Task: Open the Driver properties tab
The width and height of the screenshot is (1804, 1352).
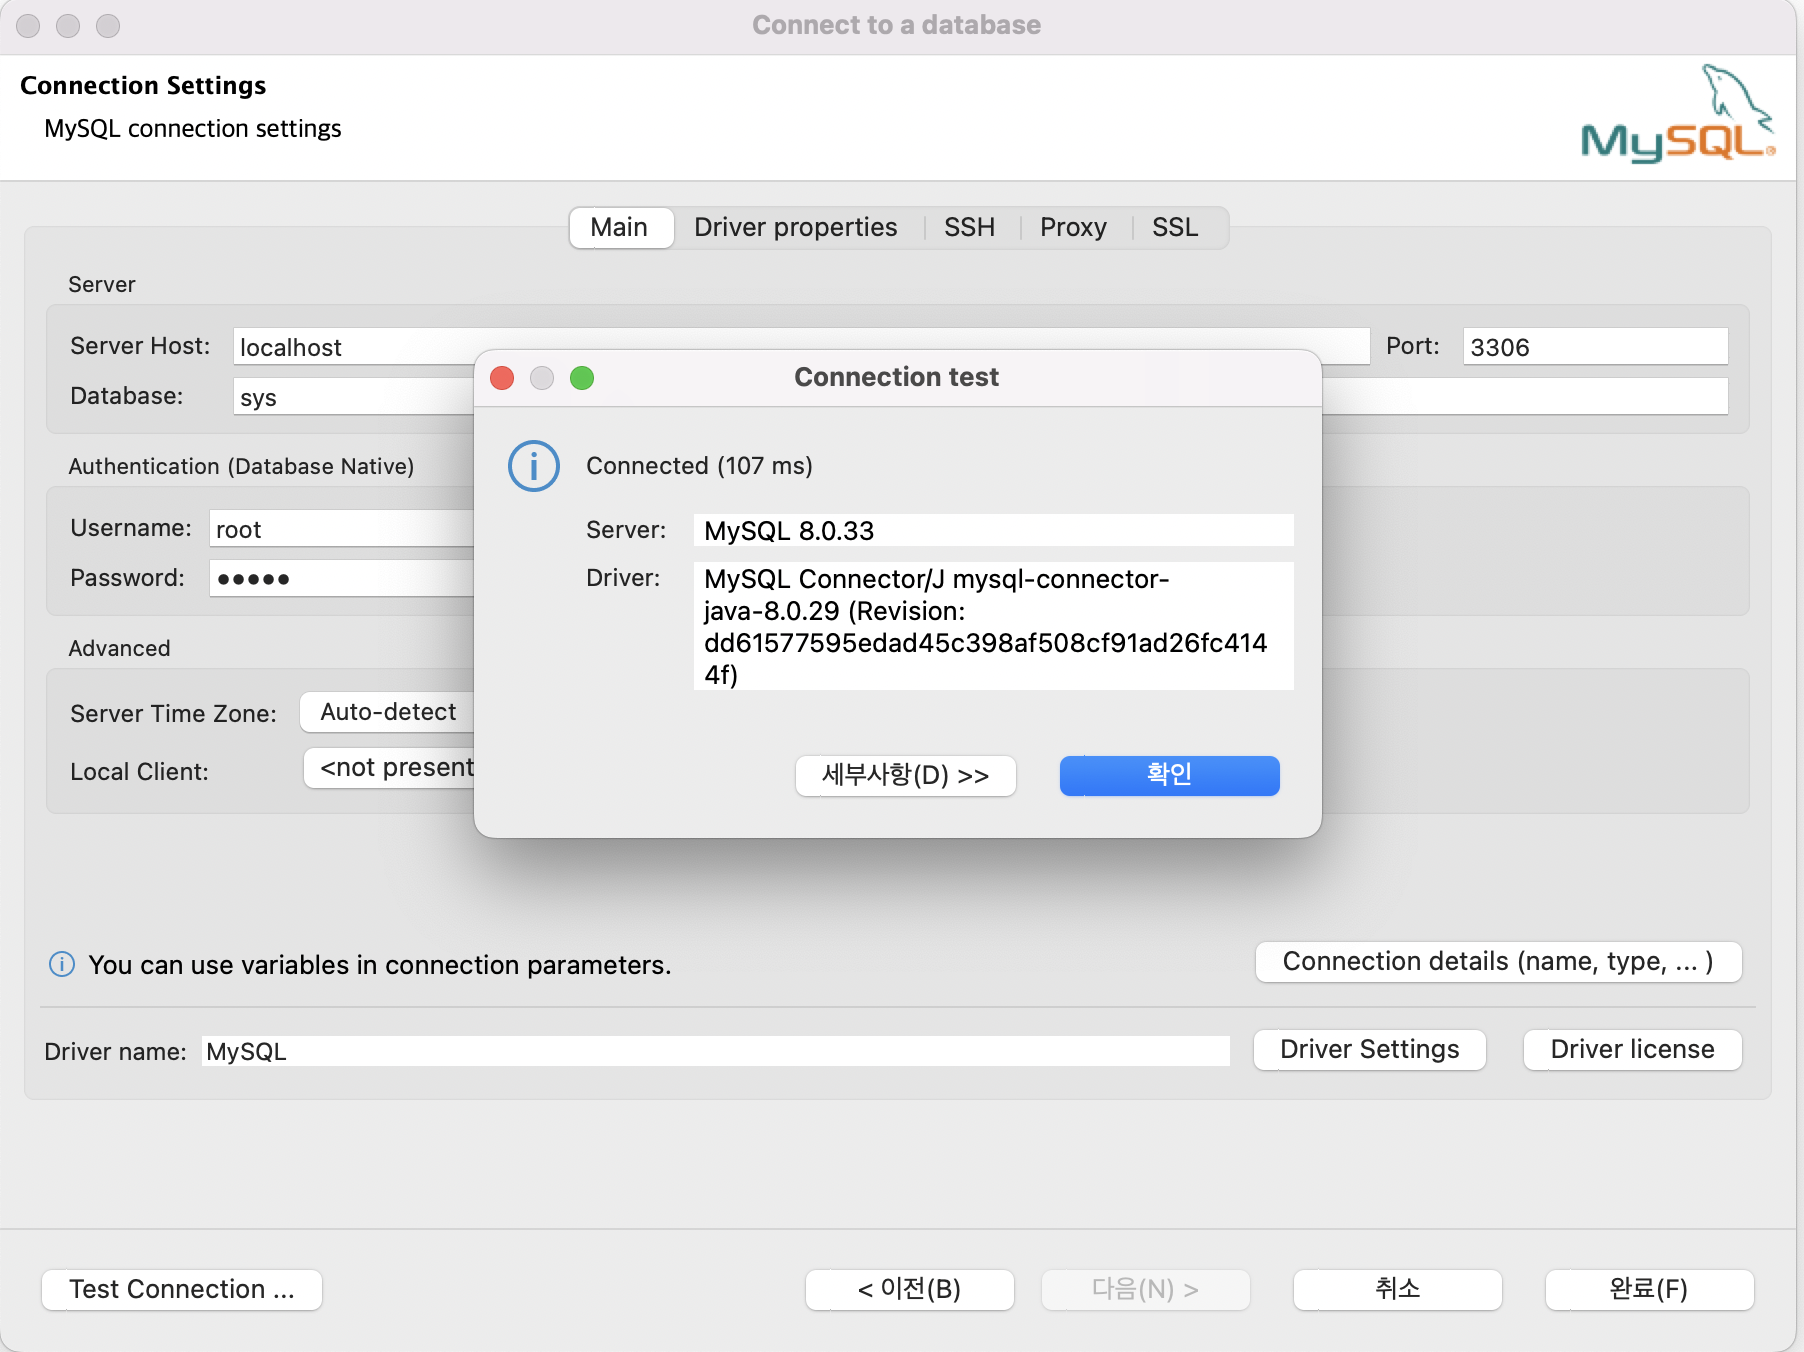Action: [796, 228]
